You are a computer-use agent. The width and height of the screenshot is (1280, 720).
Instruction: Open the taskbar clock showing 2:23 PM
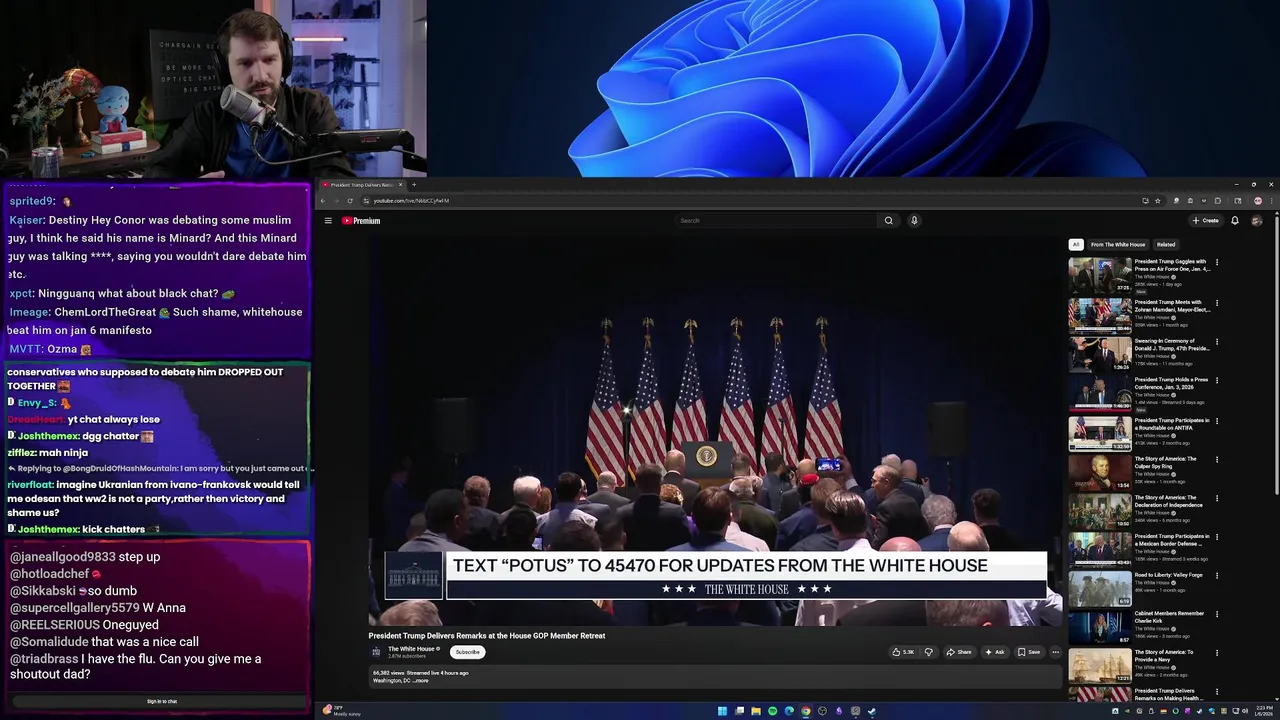point(1264,711)
